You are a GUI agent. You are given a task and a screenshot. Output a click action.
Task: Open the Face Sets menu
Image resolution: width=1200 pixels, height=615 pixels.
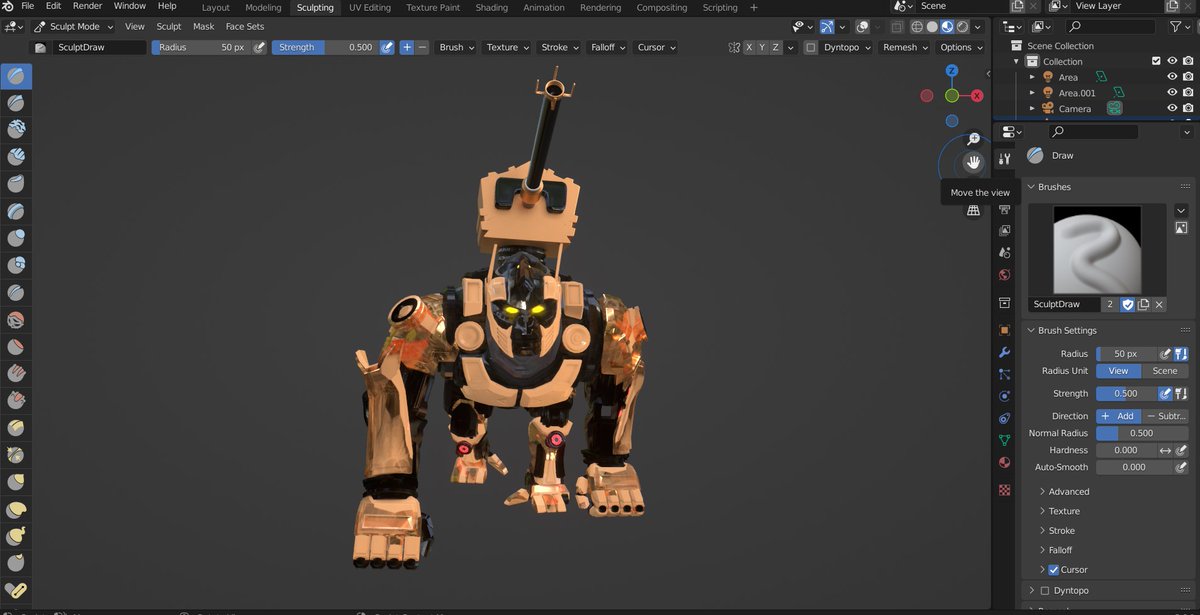point(245,27)
